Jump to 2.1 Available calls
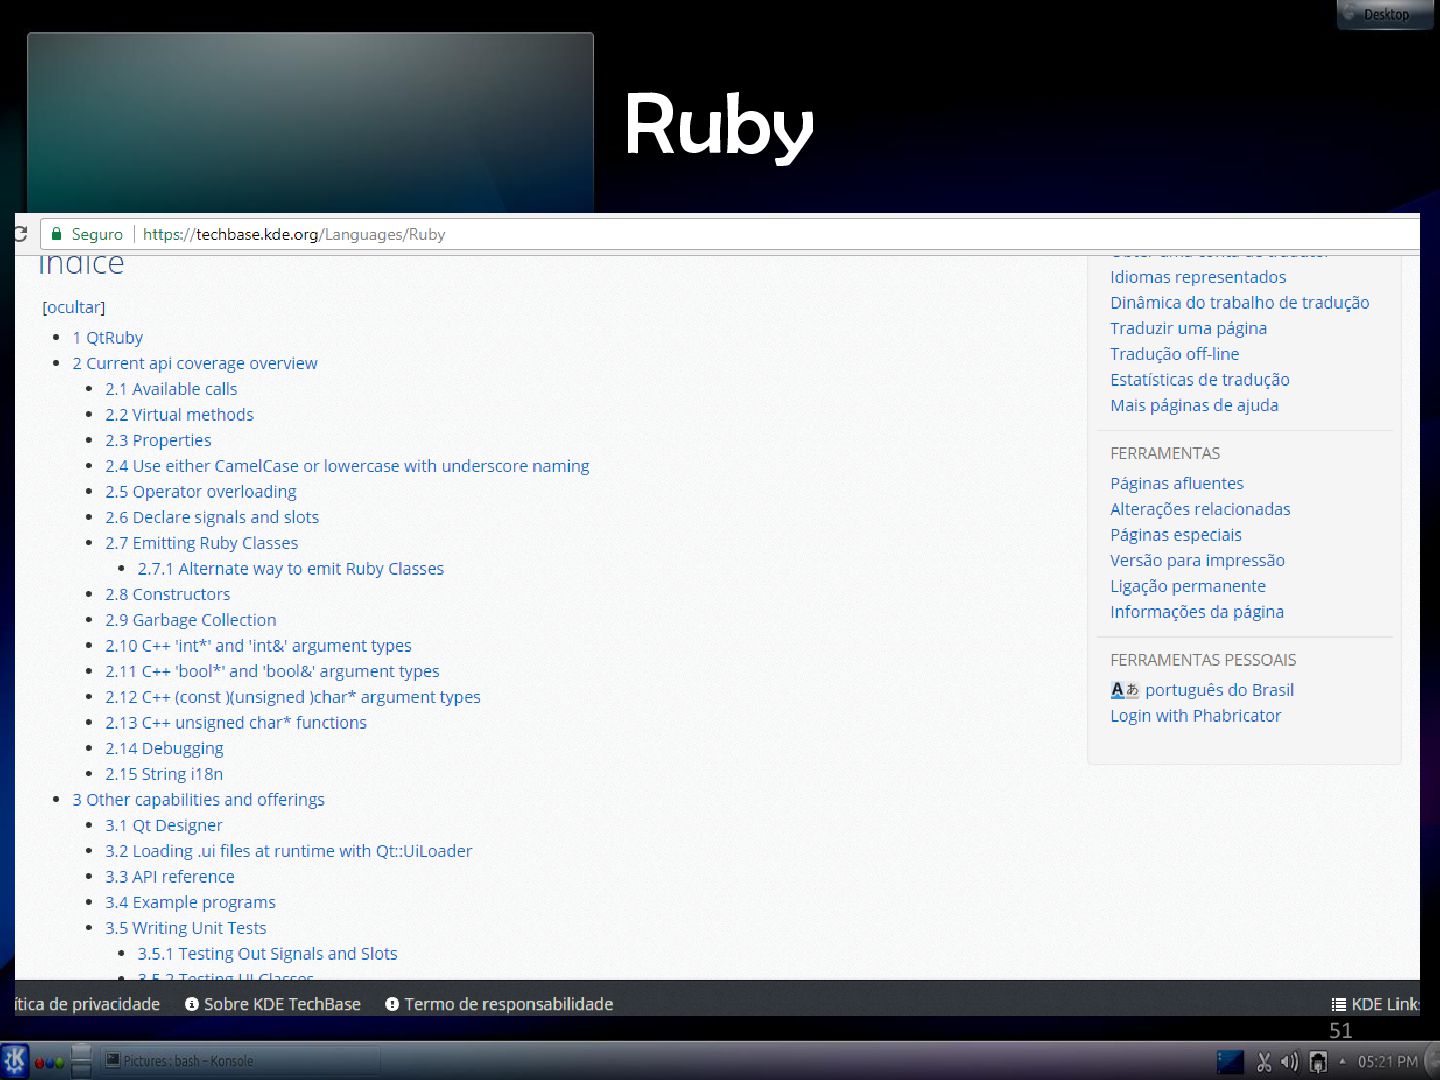 pyautogui.click(x=171, y=389)
